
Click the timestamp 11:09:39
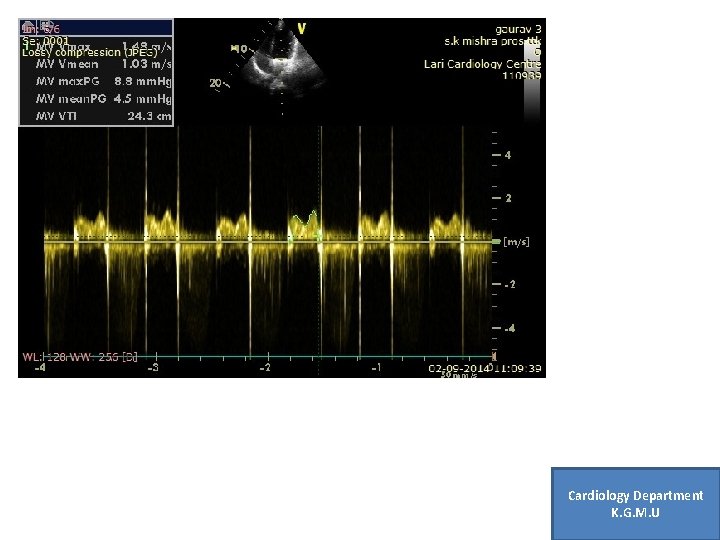[517, 368]
